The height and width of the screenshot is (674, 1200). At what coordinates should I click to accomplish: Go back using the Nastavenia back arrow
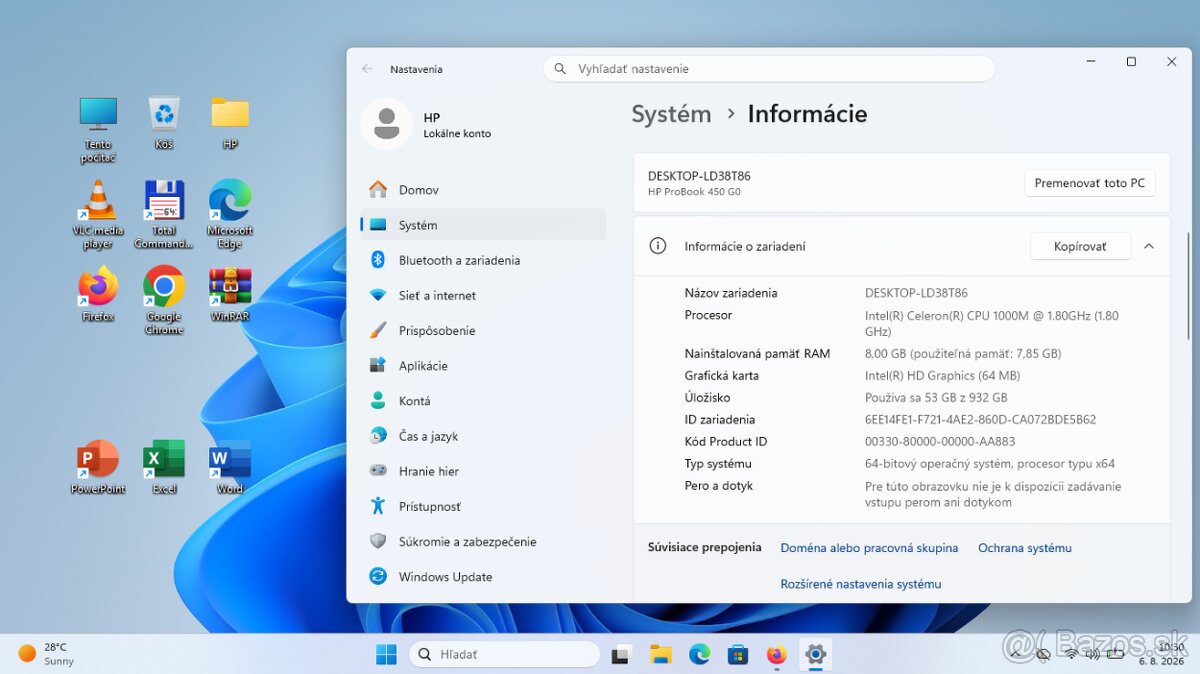coord(367,69)
